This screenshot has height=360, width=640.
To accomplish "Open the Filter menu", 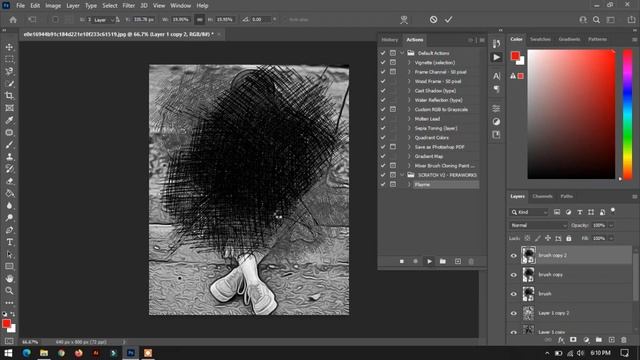I will pyautogui.click(x=129, y=6).
